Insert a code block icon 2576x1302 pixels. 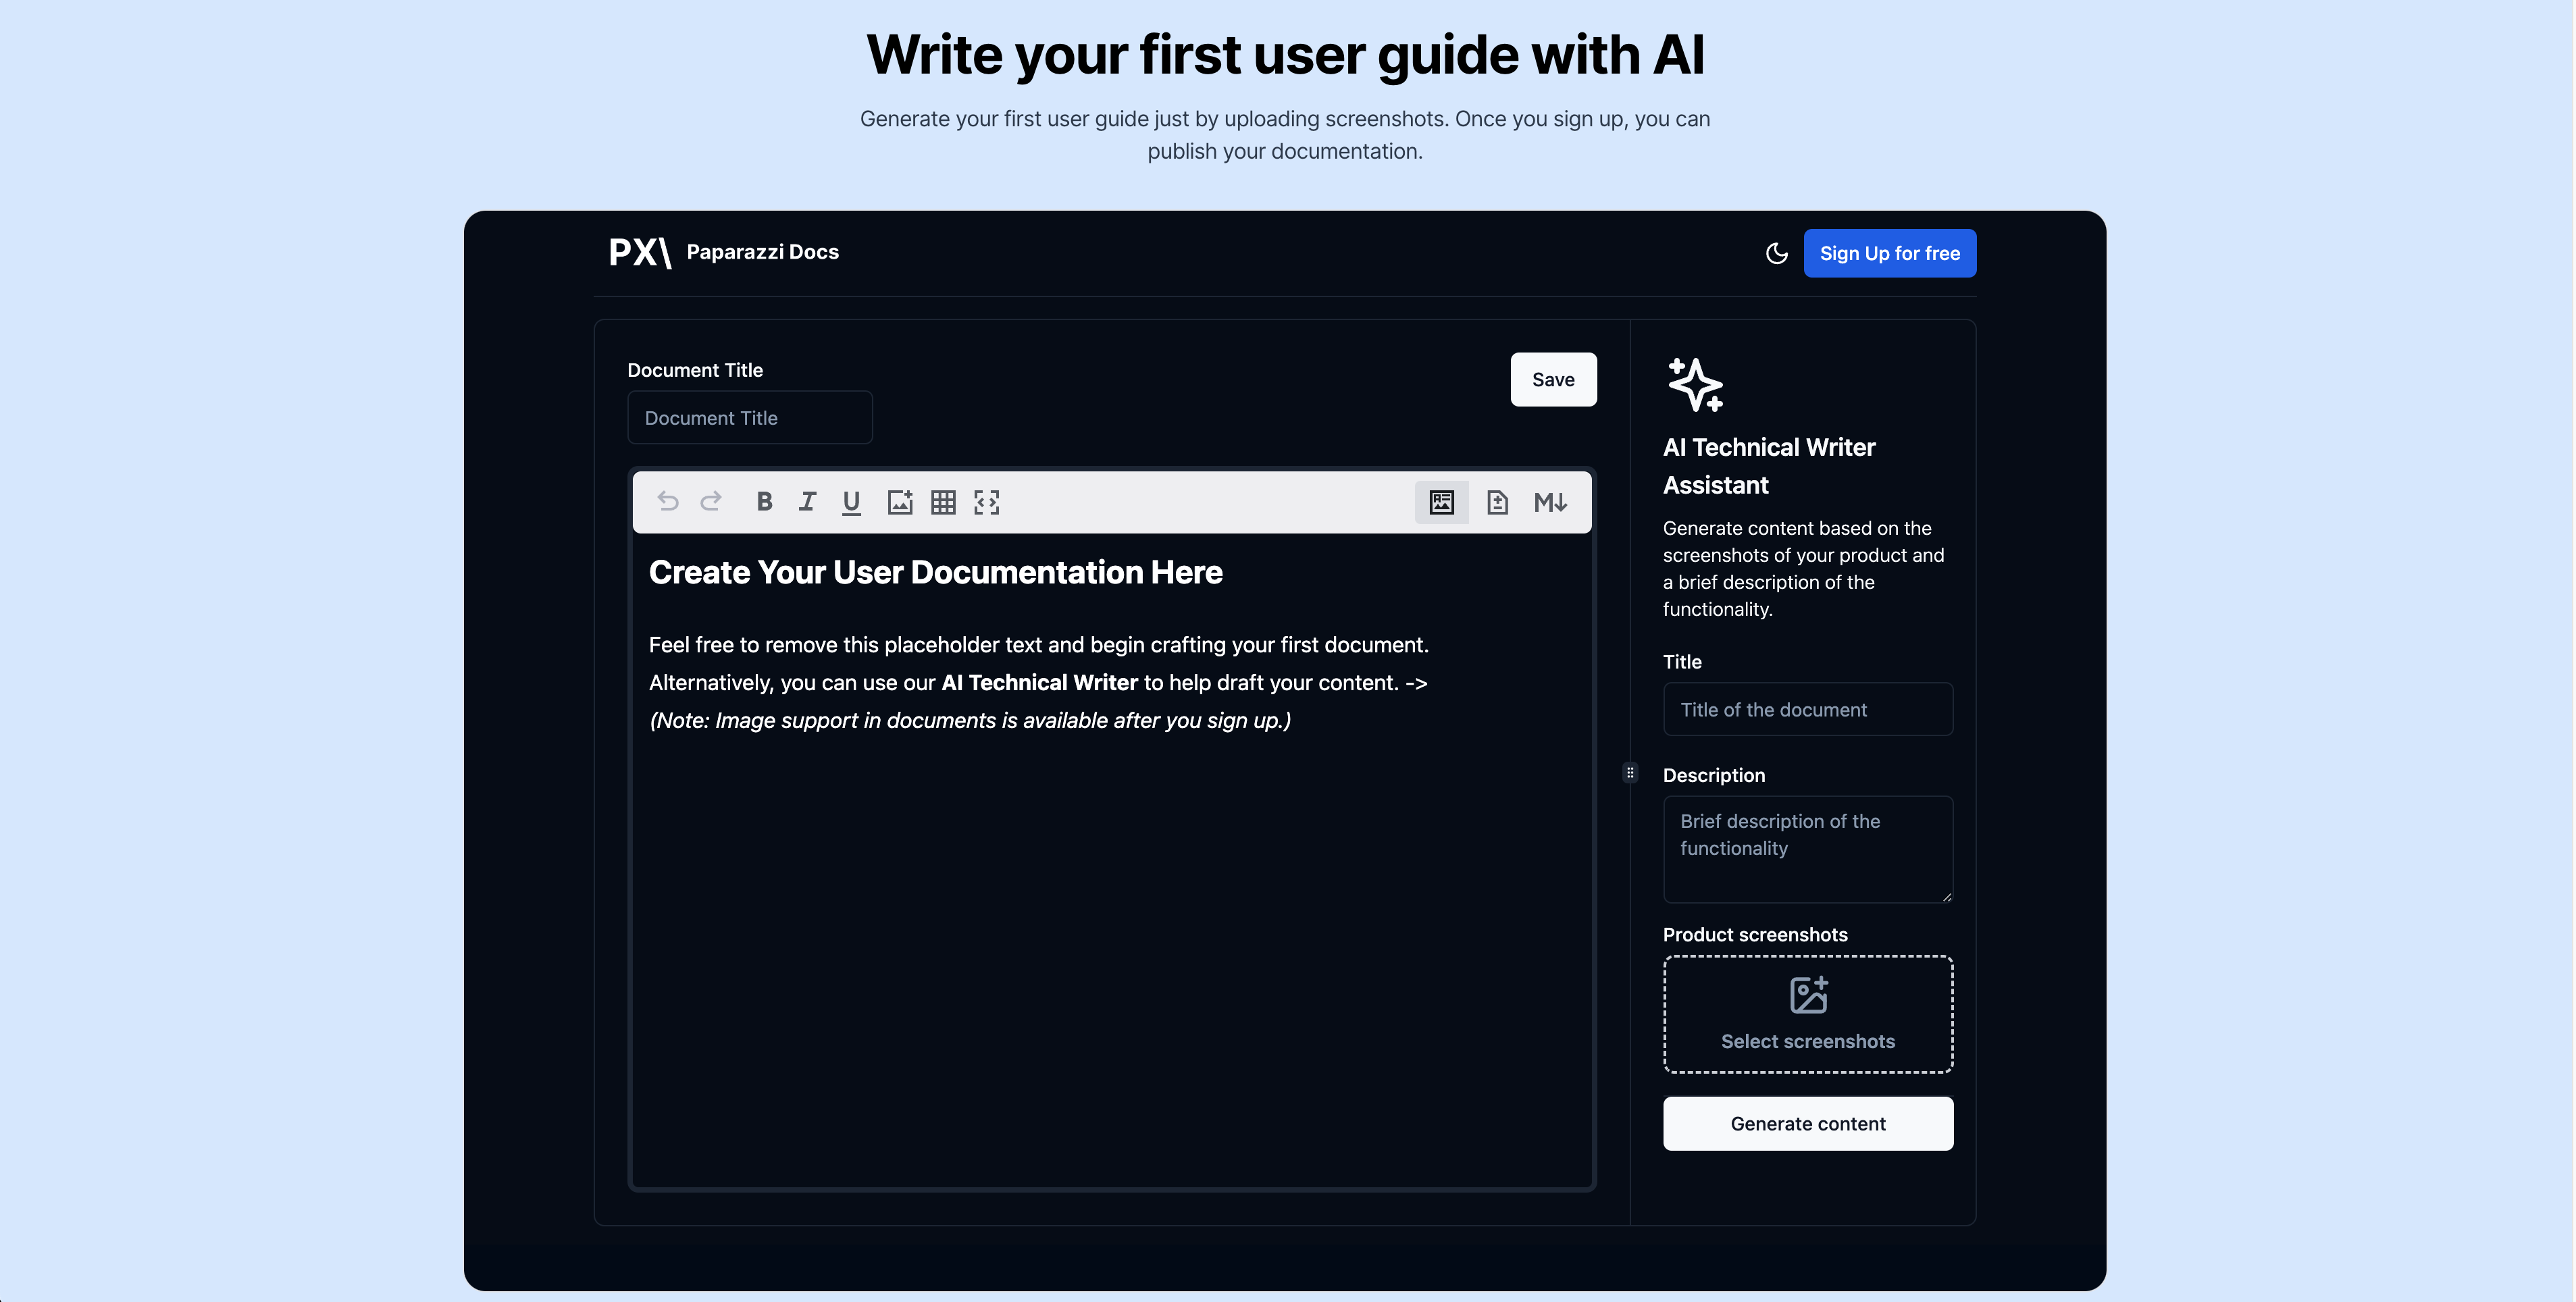[x=987, y=502]
